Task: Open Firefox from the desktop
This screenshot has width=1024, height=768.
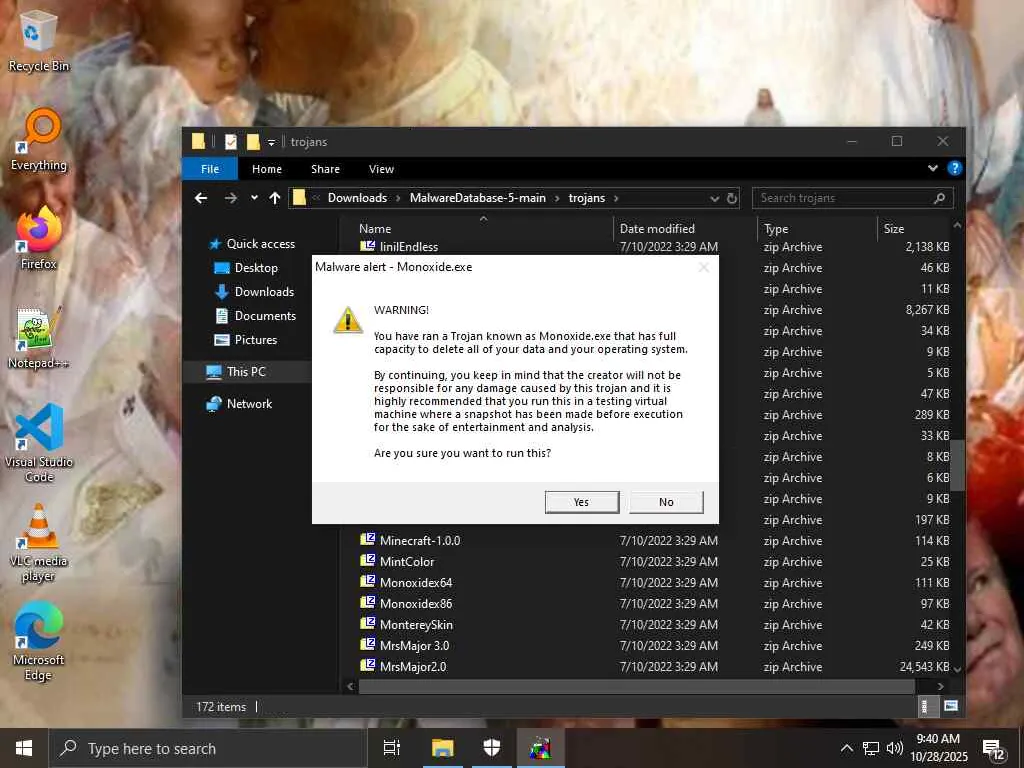Action: [x=39, y=239]
